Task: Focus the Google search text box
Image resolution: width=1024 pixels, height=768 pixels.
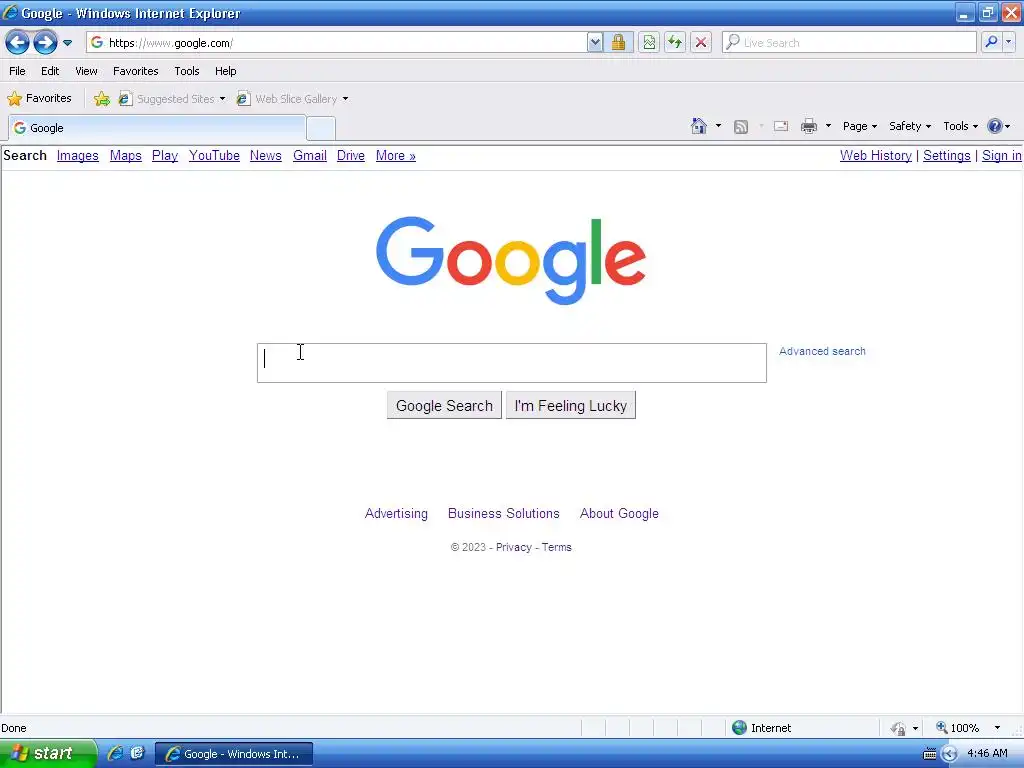Action: click(511, 363)
